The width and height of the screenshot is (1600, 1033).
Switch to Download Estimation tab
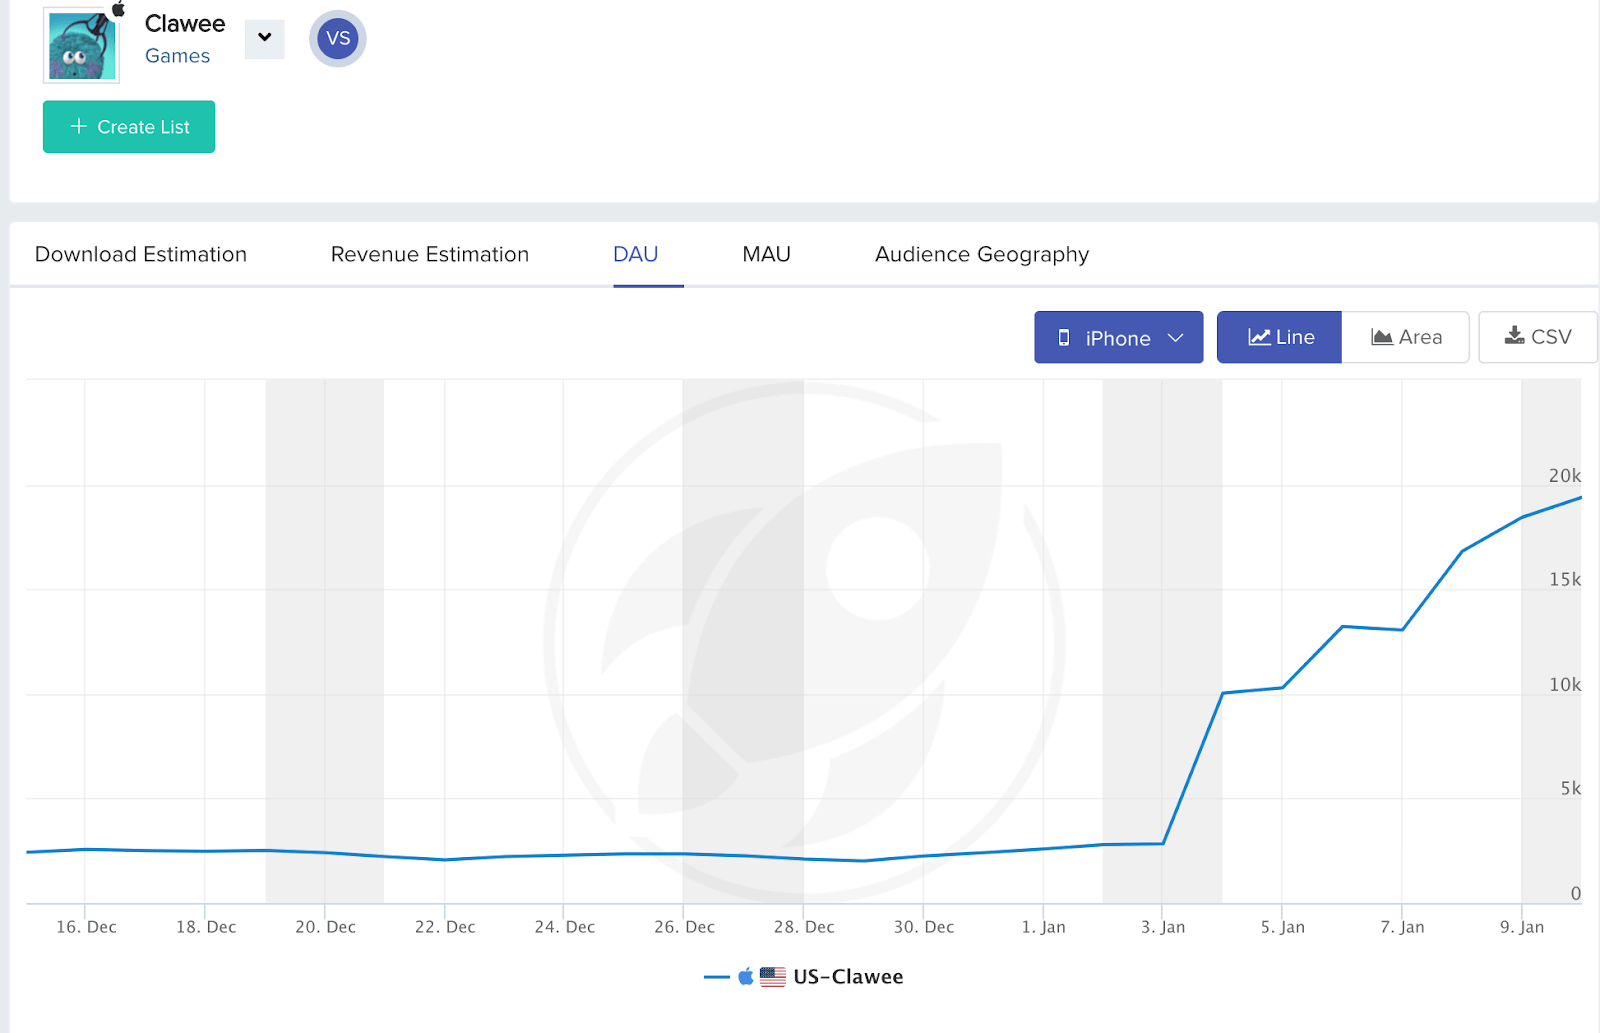point(141,254)
